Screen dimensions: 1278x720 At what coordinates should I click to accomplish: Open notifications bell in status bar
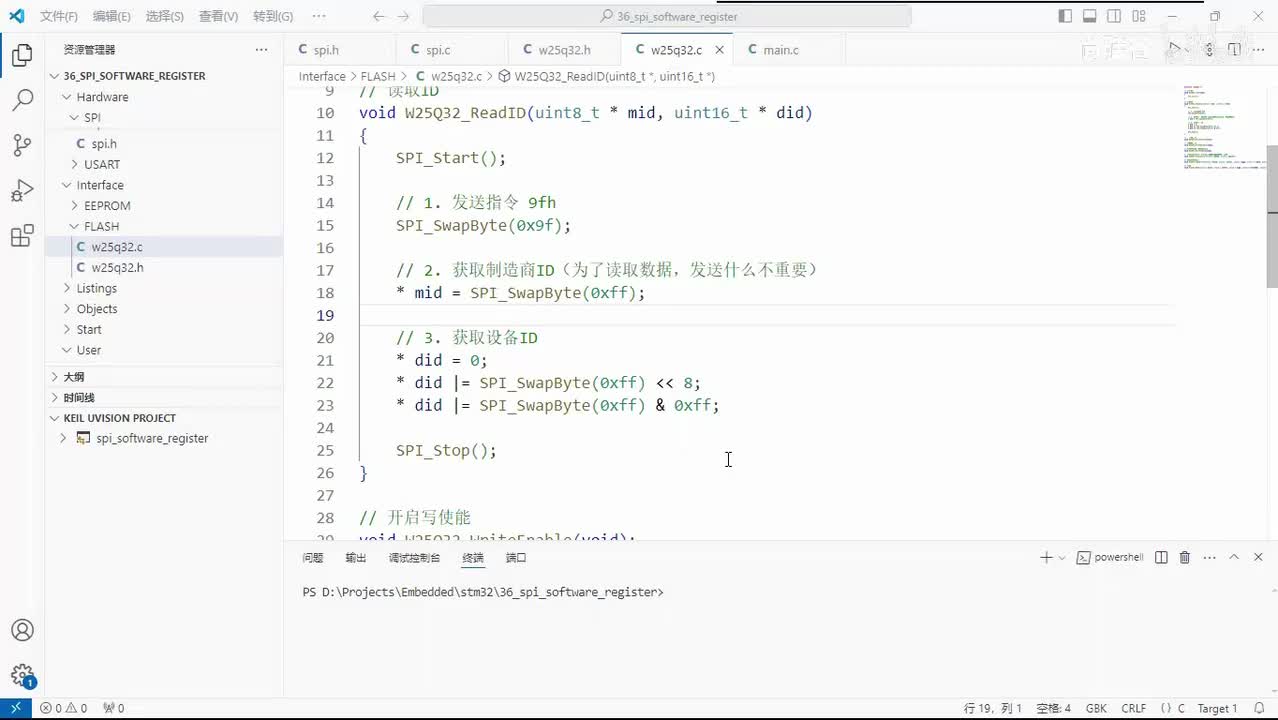[1258, 708]
